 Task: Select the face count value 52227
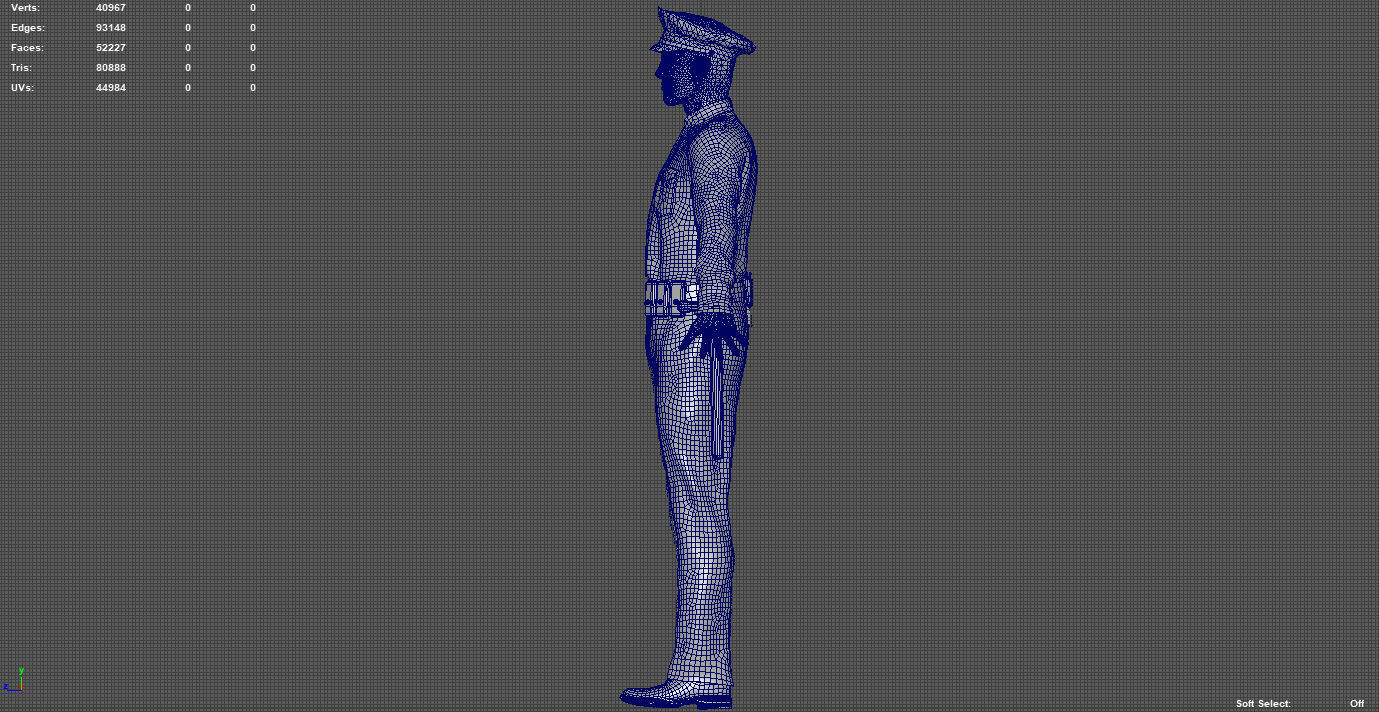111,48
